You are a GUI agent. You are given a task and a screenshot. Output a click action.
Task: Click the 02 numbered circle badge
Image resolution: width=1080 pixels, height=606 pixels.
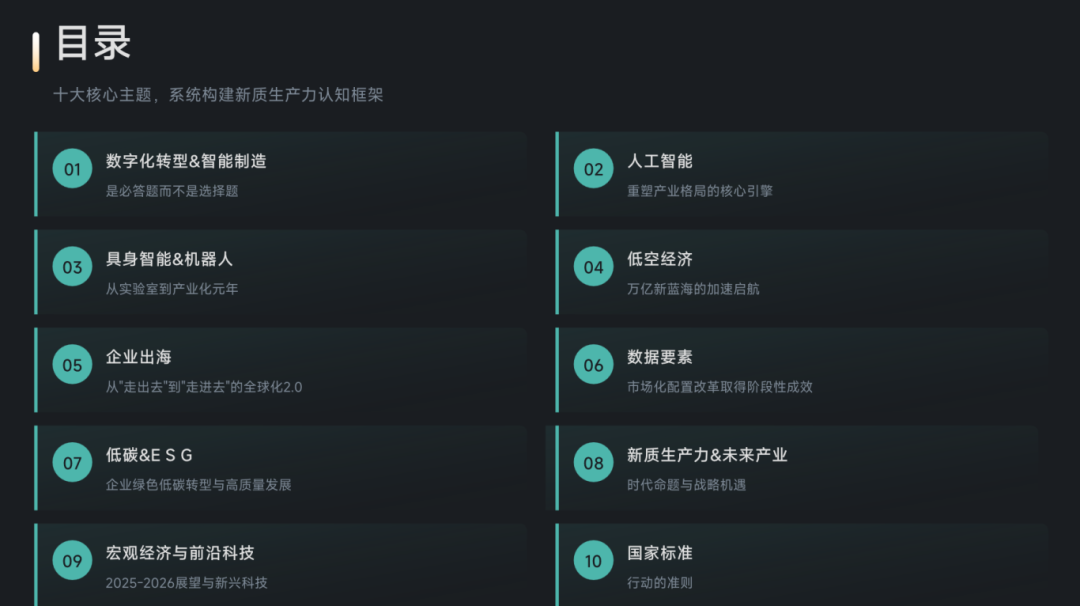[594, 169]
